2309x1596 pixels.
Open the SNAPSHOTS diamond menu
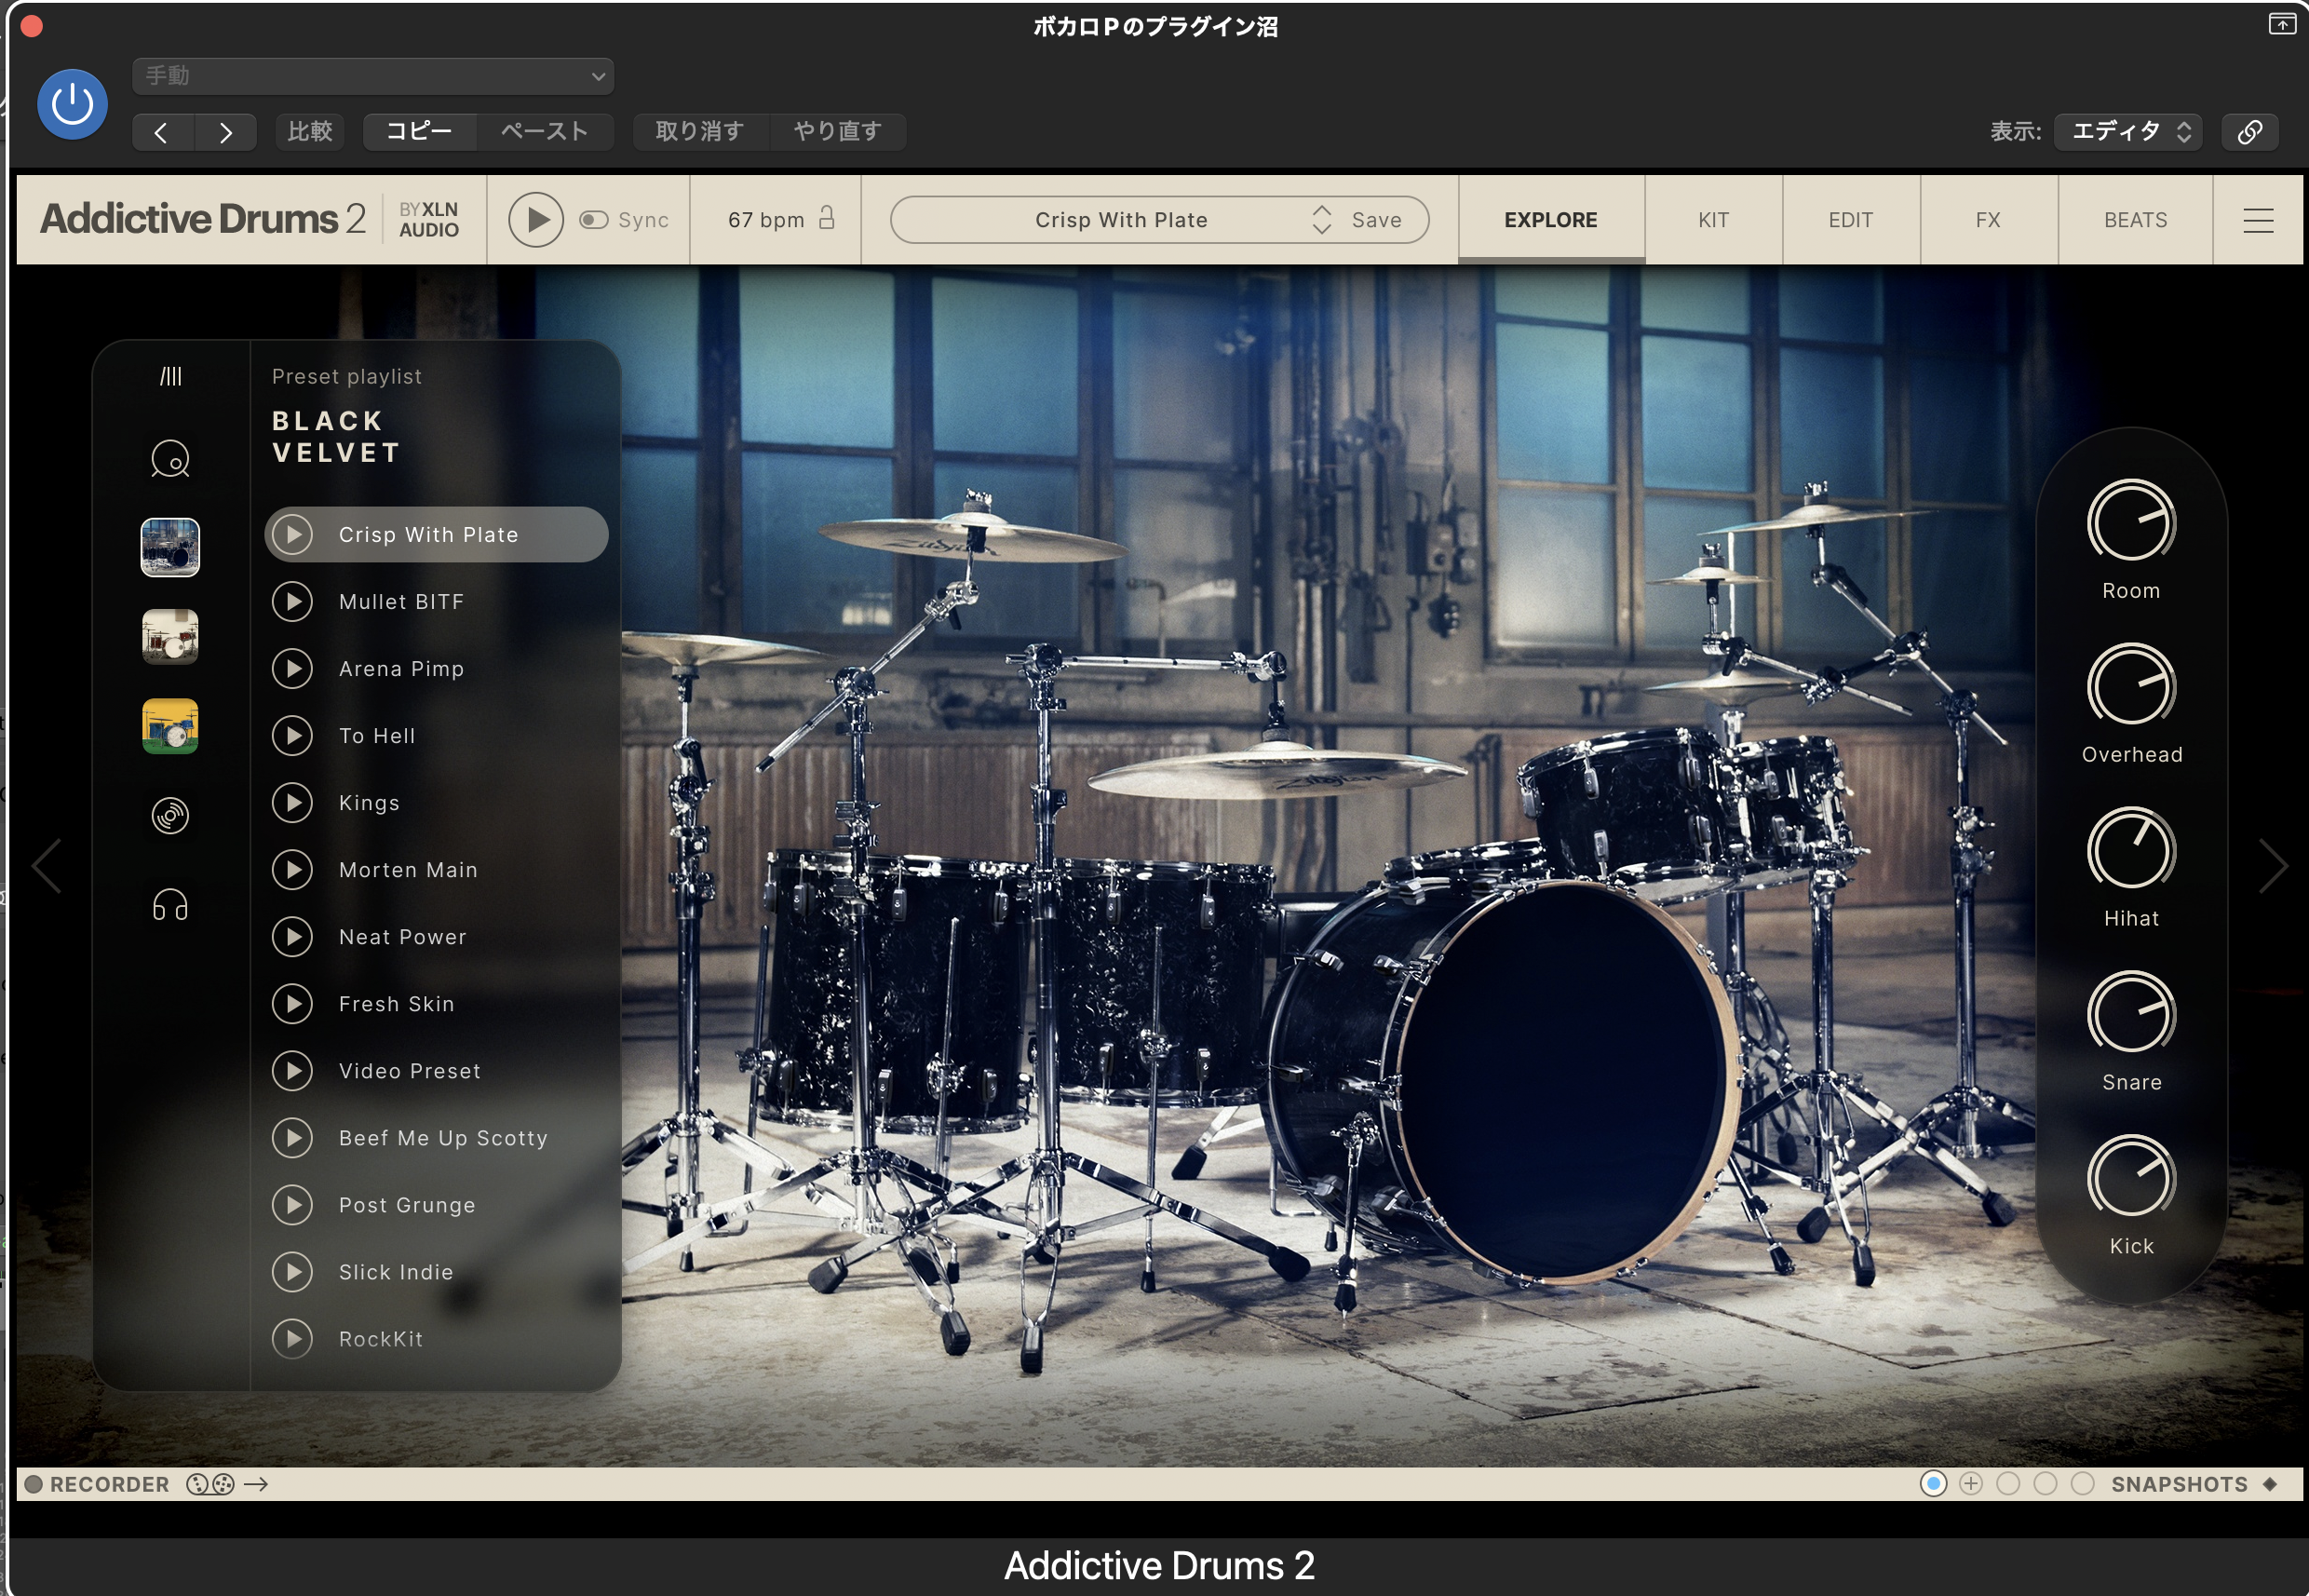click(x=2269, y=1484)
